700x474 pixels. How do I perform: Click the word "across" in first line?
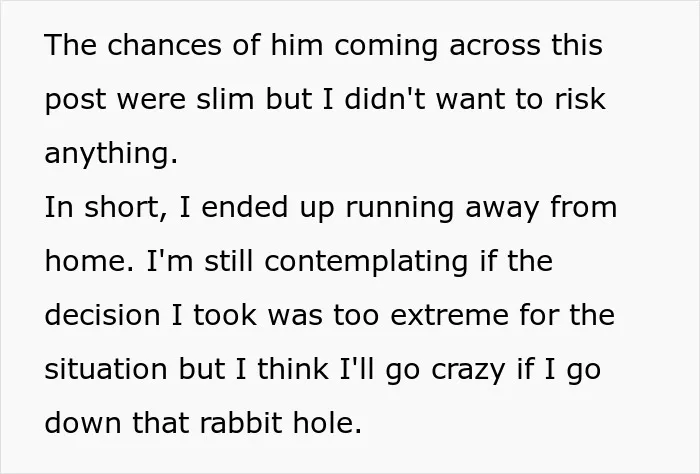pyautogui.click(x=495, y=45)
